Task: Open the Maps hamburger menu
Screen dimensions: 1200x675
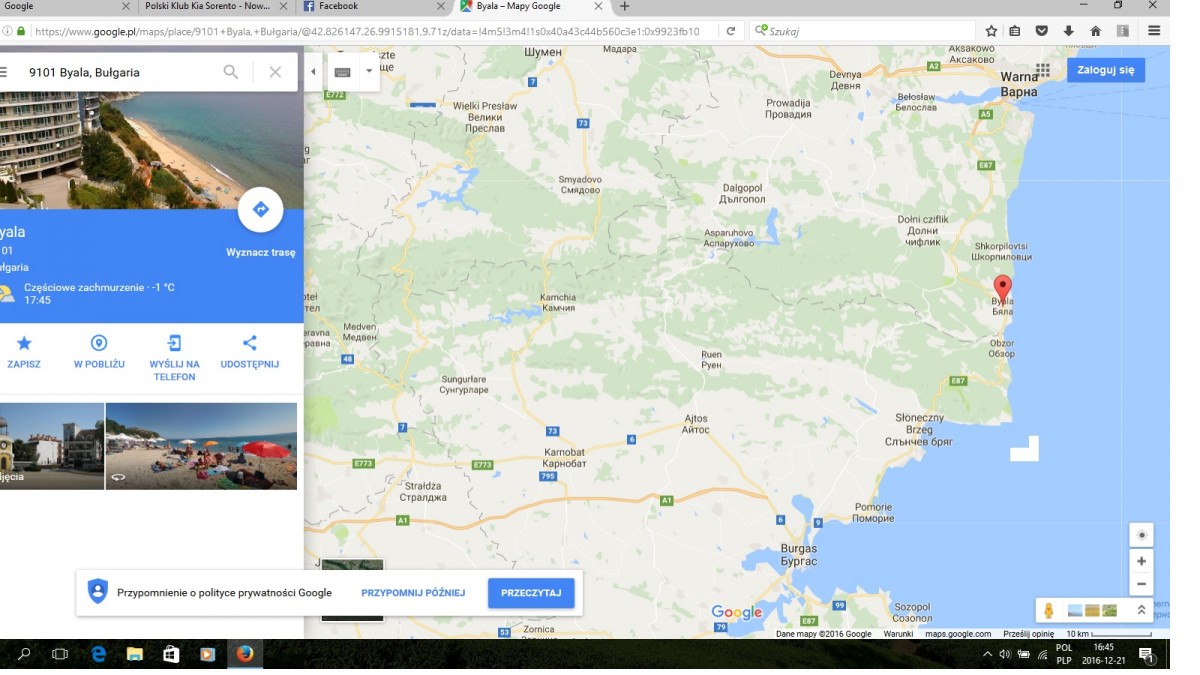Action: point(3,72)
